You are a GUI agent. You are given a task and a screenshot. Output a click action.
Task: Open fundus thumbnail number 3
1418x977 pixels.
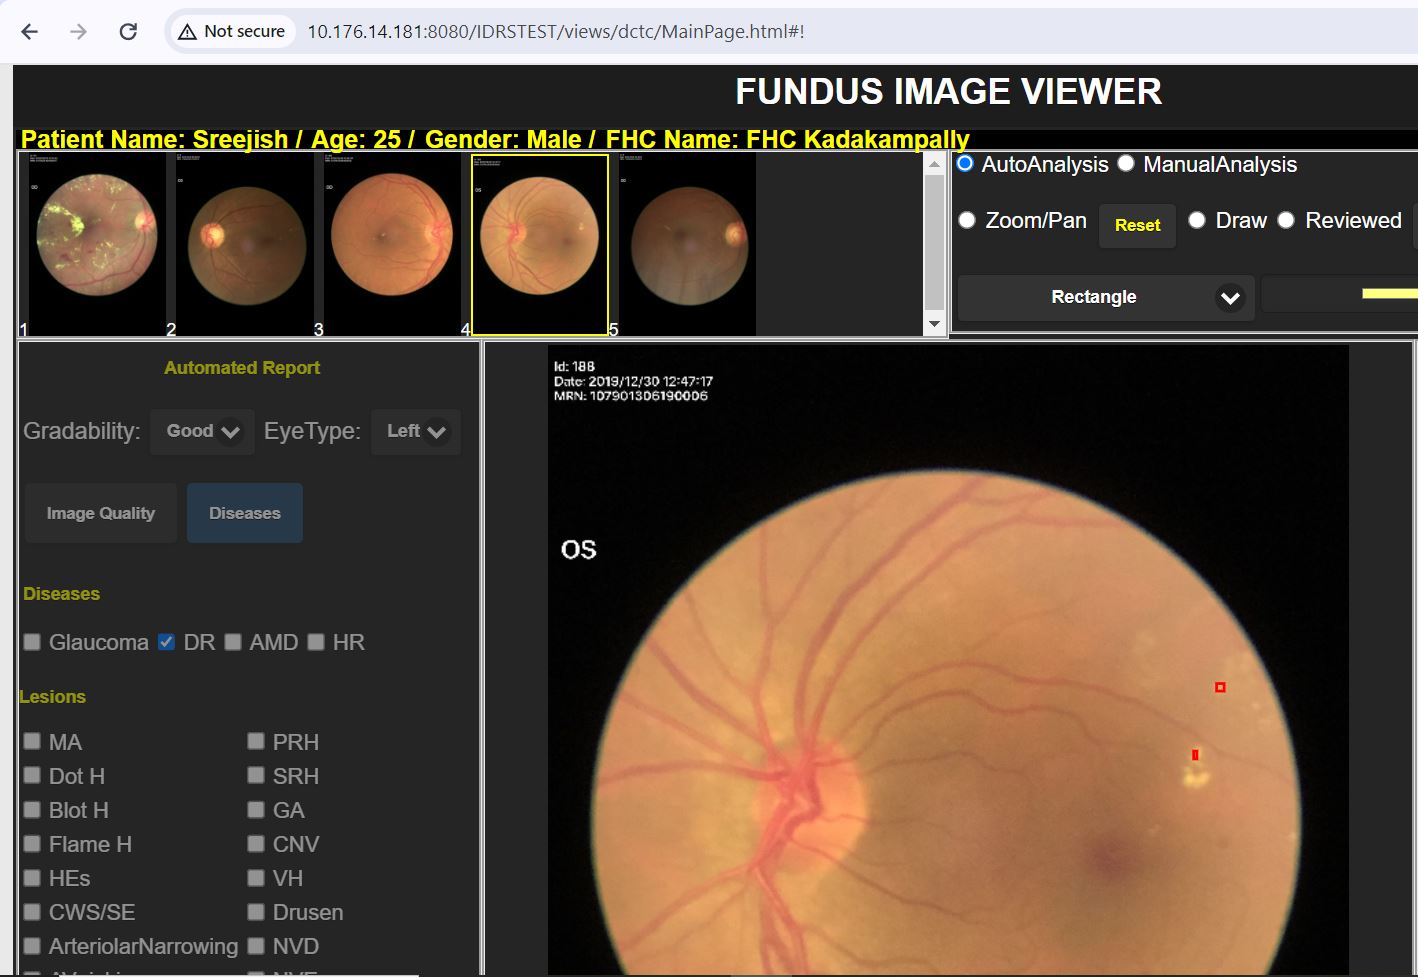tap(392, 244)
